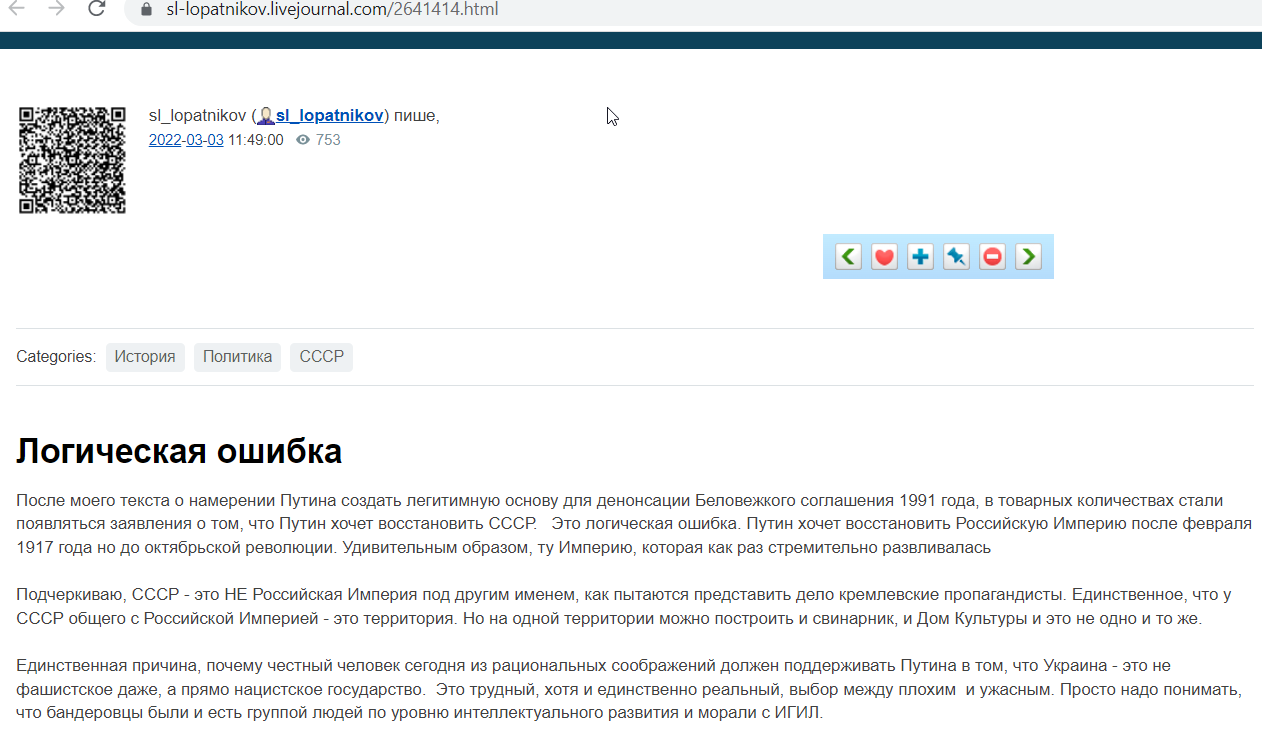Open the day 03 date link
This screenshot has width=1262, height=735.
(215, 140)
